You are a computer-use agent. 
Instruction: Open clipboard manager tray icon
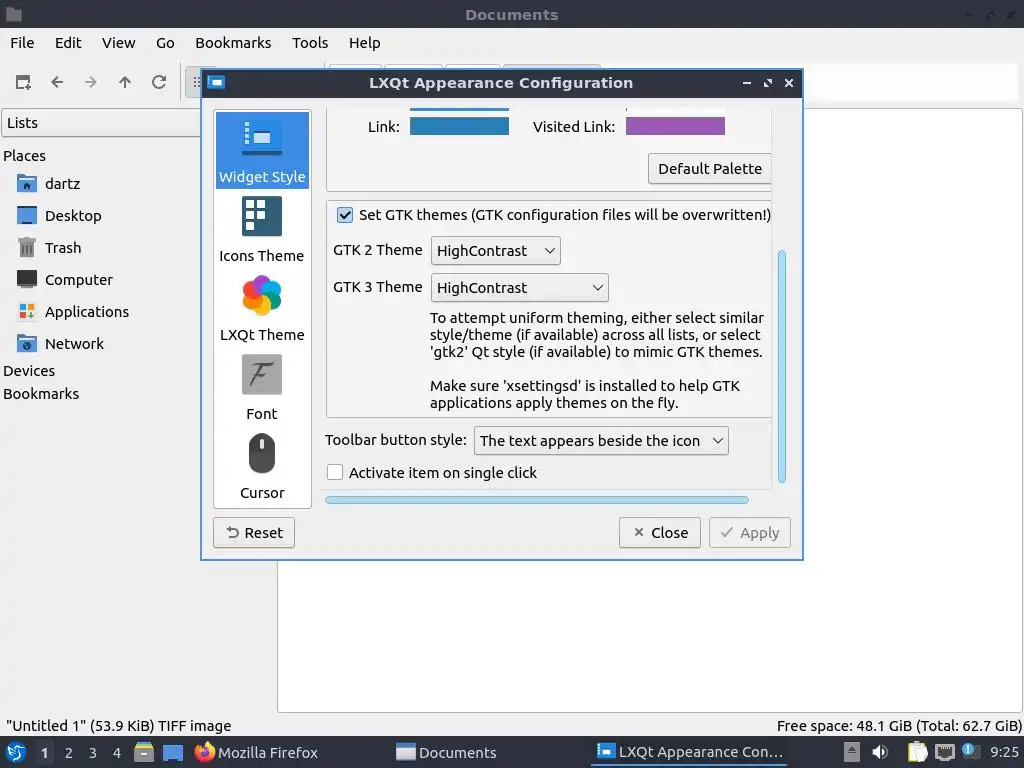(917, 752)
